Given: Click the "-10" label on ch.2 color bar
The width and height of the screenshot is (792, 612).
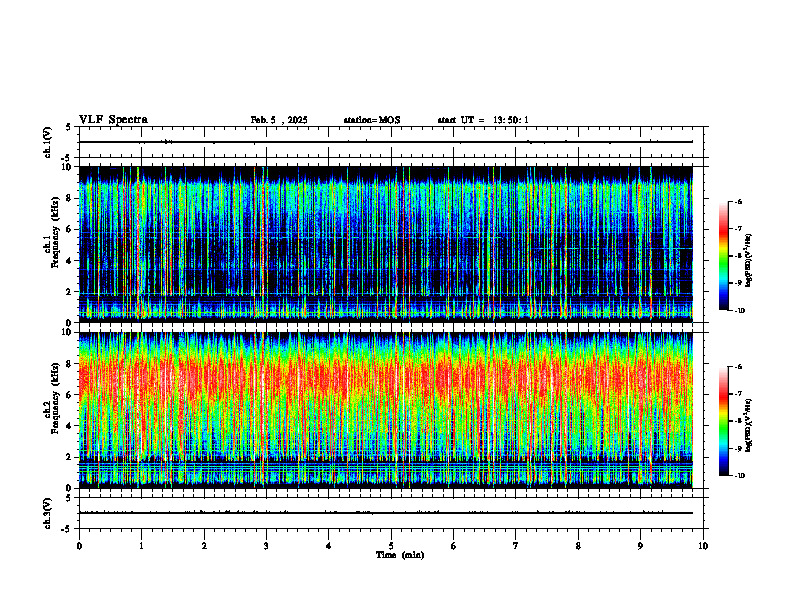Looking at the screenshot, I should [x=739, y=476].
